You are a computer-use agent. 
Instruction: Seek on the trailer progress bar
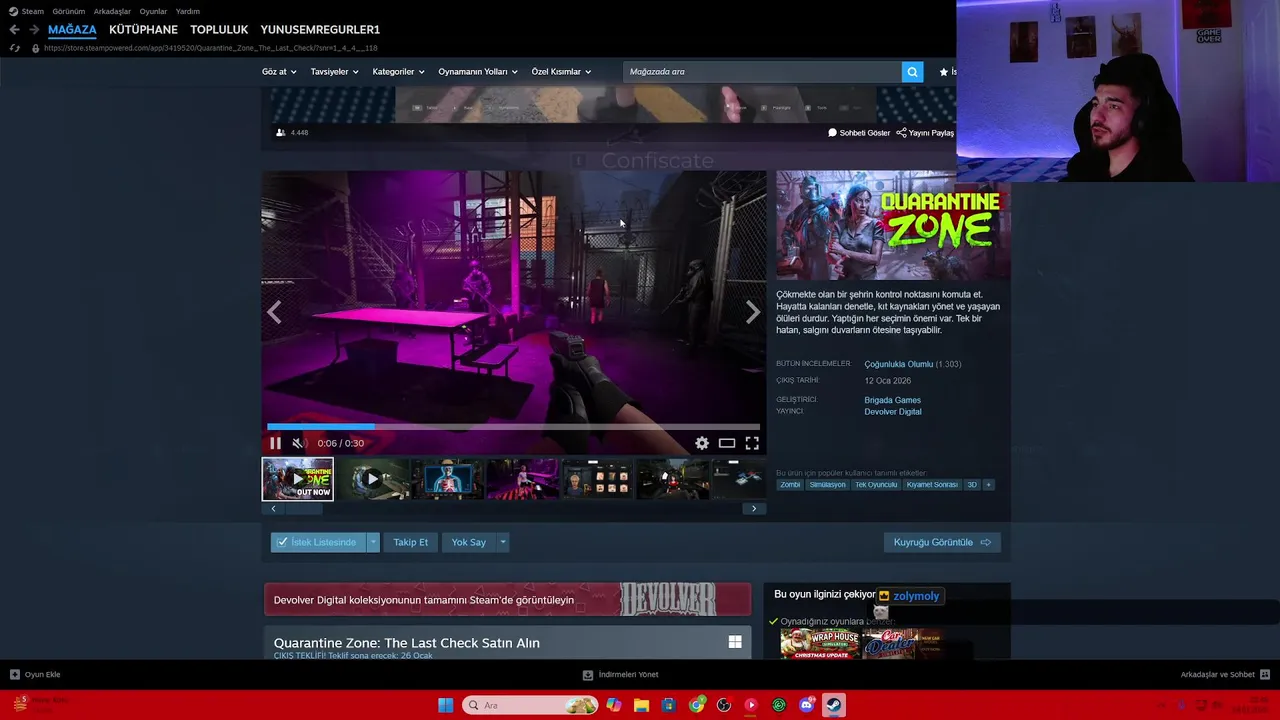pos(513,427)
